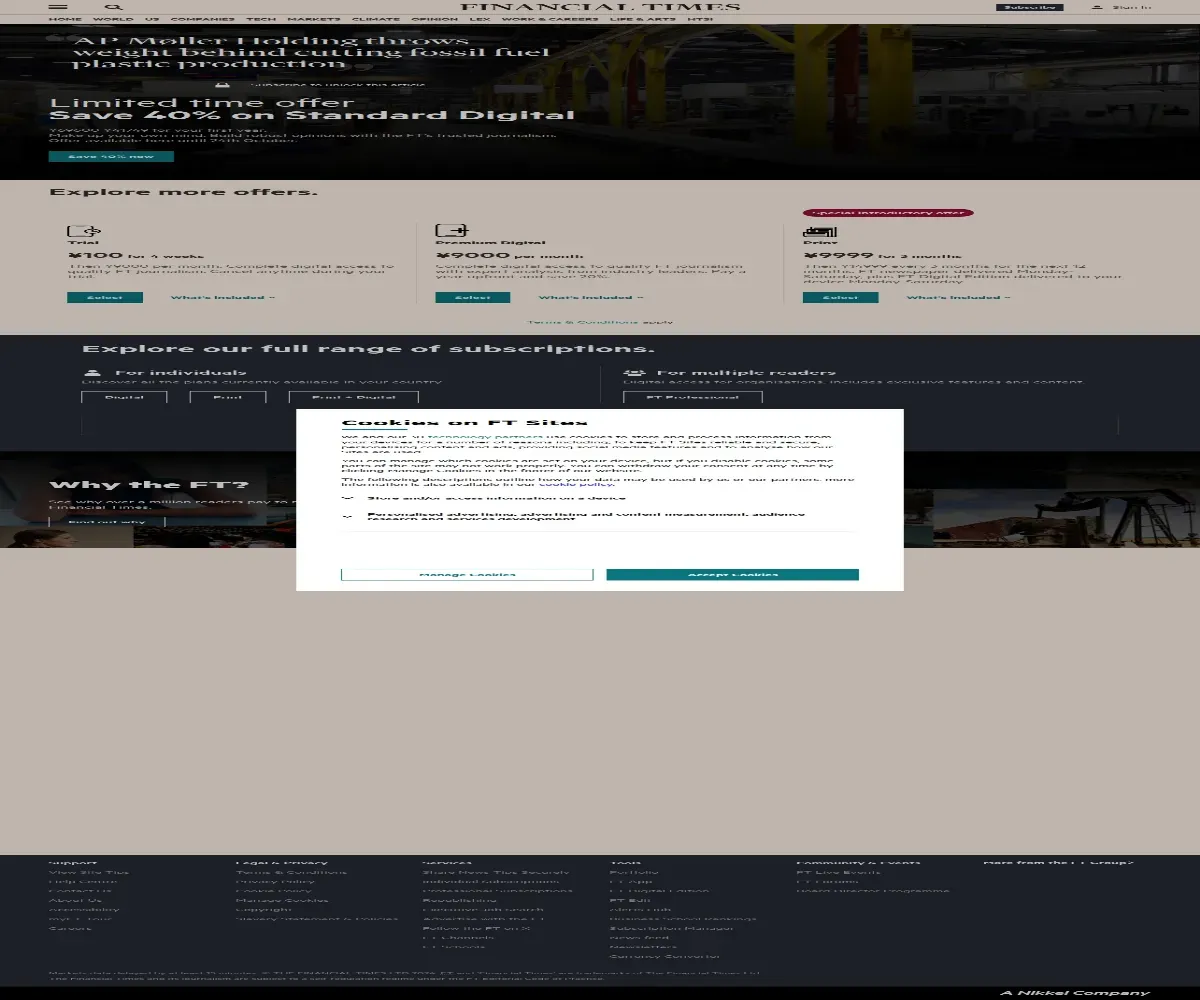1200x1000 pixels.
Task: Click Manage Cookies button in dialog
Action: pos(467,574)
